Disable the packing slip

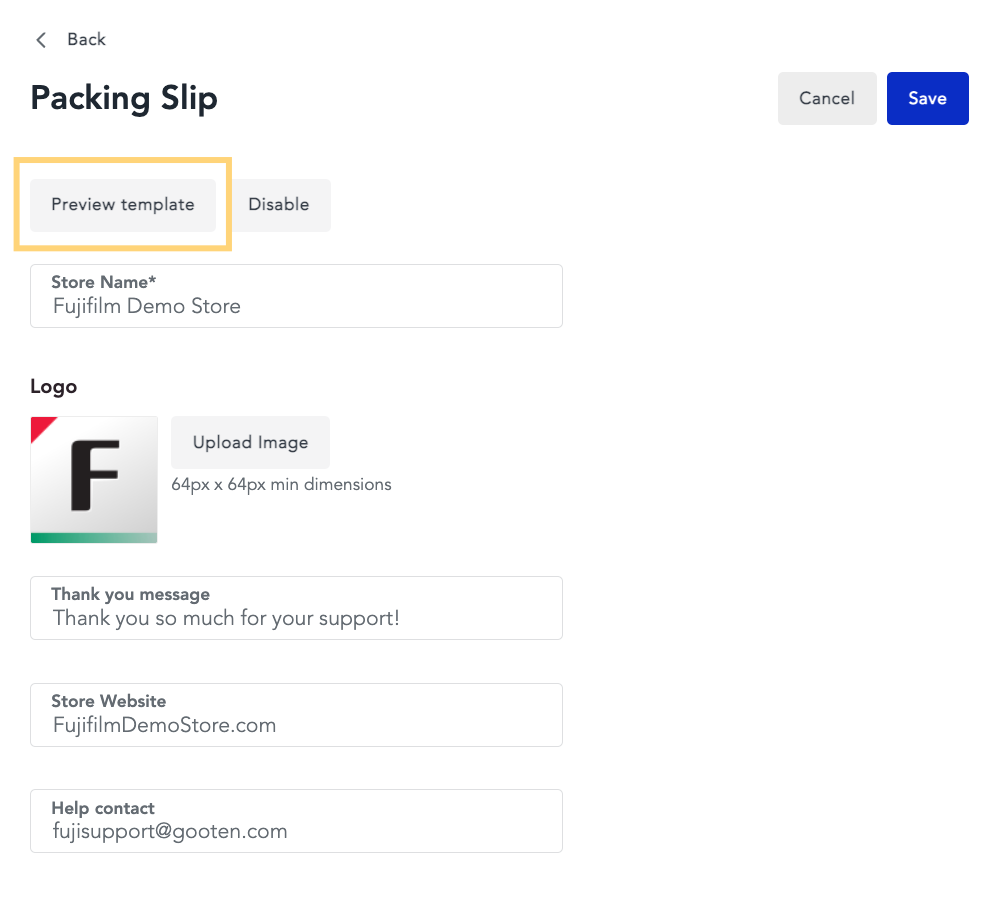tap(279, 205)
